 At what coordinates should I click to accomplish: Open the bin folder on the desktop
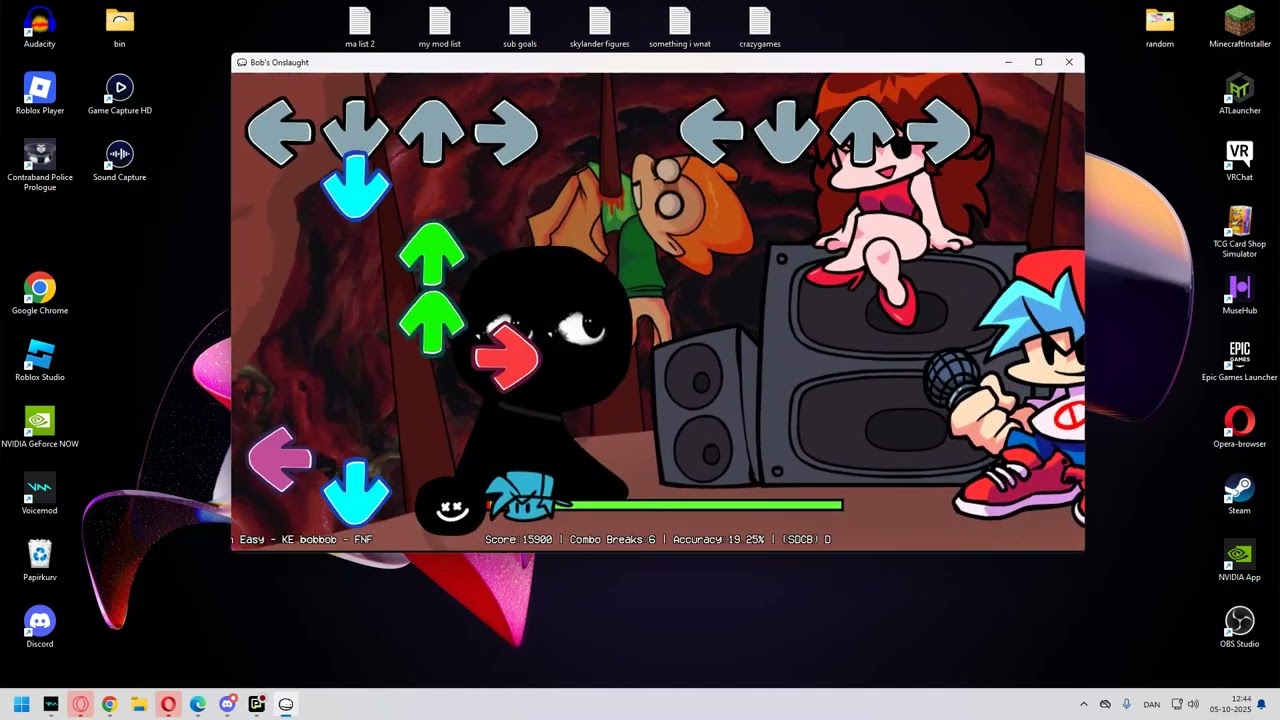point(119,27)
